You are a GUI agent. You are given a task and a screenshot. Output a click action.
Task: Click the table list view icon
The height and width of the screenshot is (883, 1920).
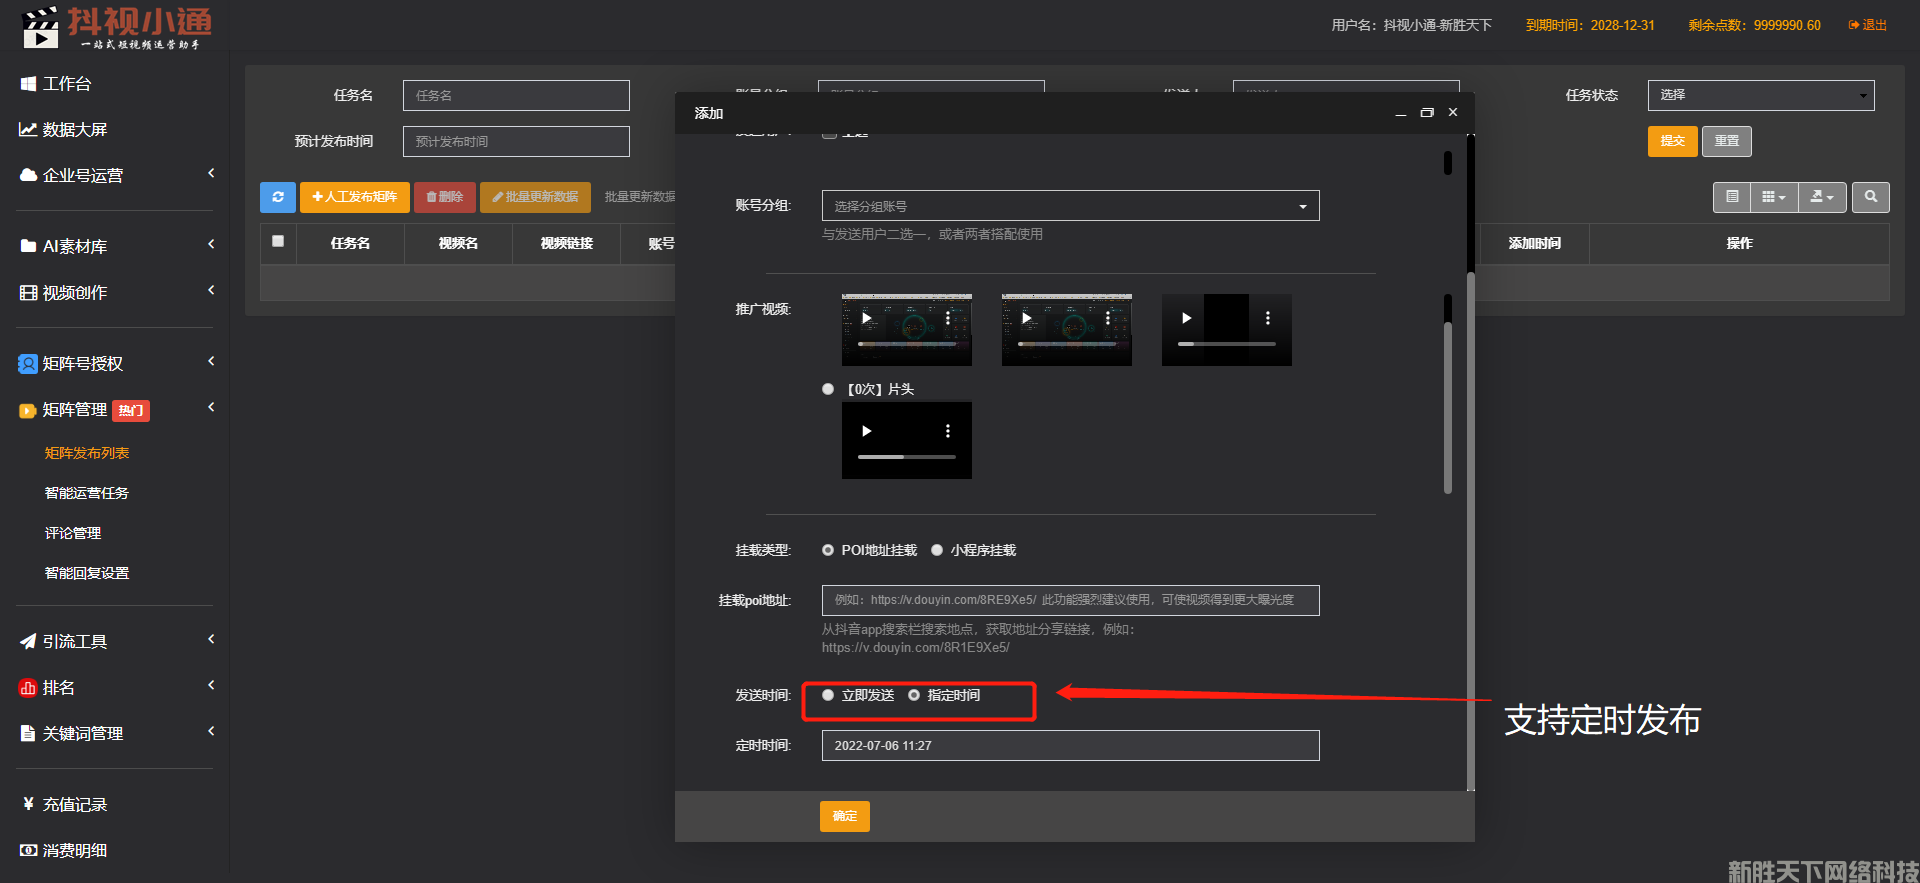1732,197
